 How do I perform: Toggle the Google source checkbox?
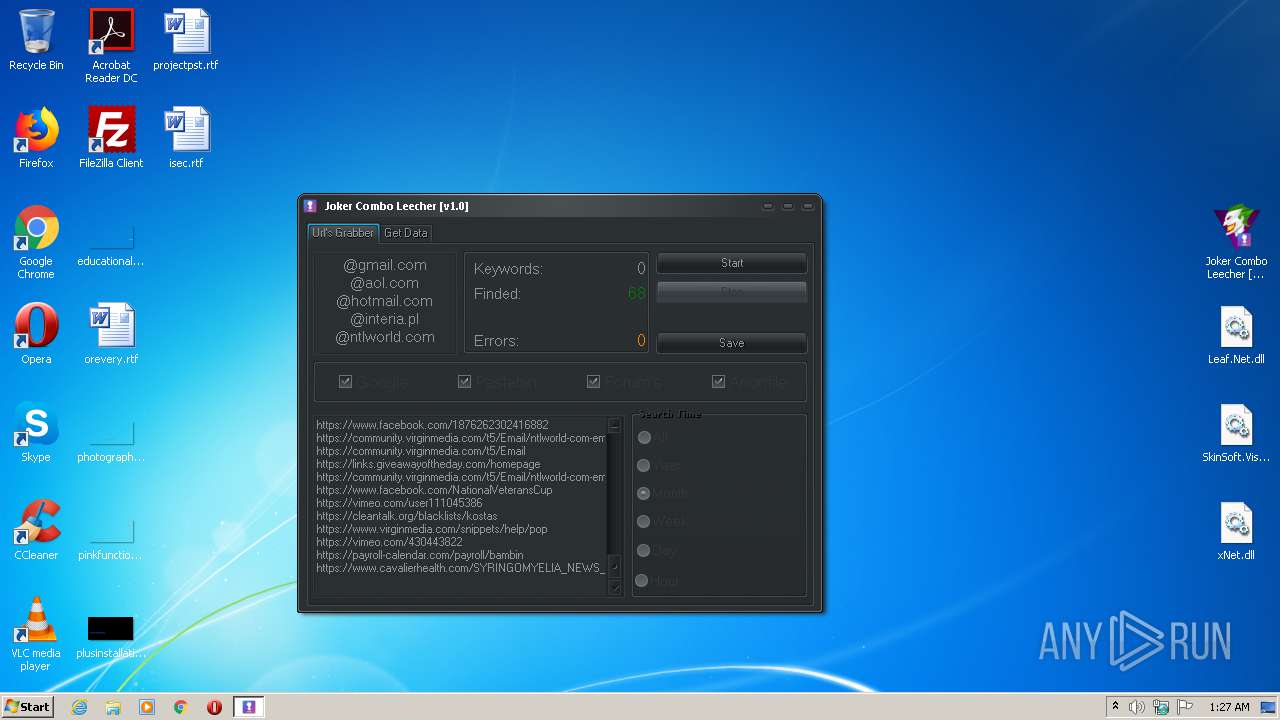click(x=346, y=382)
